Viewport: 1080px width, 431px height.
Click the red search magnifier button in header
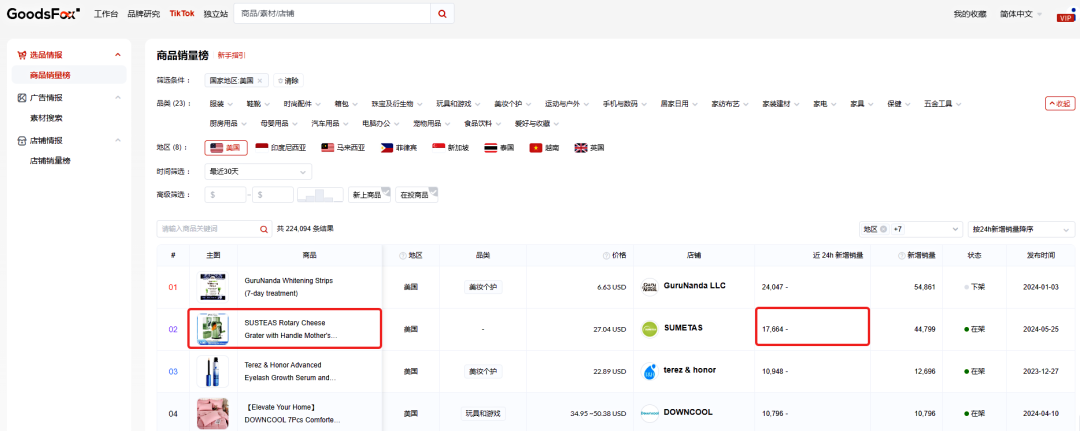coord(442,14)
